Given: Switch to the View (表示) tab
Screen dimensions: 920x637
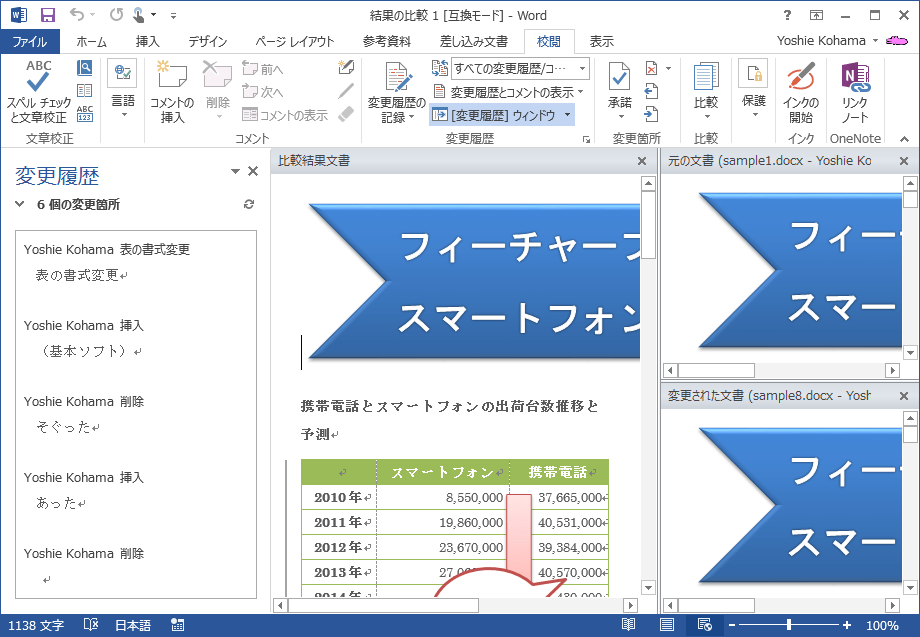Looking at the screenshot, I should [601, 42].
